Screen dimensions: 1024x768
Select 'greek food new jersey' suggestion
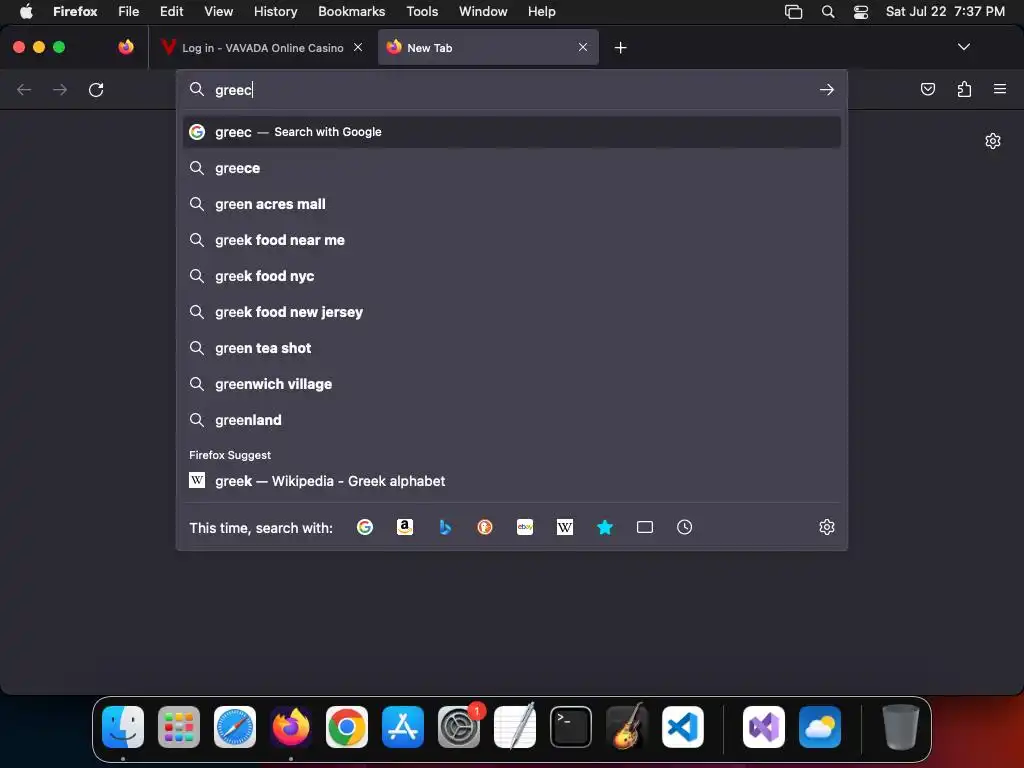(x=511, y=312)
